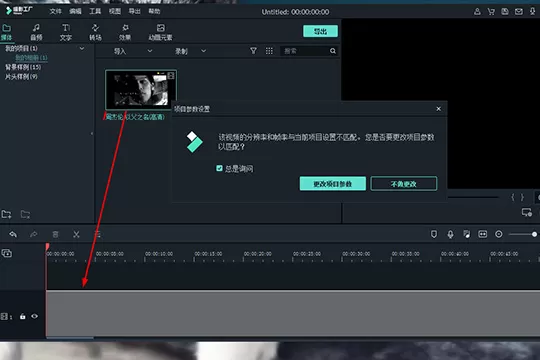Click the left curly brace mark-in icon
The height and width of the screenshot is (360, 540).
513,197
